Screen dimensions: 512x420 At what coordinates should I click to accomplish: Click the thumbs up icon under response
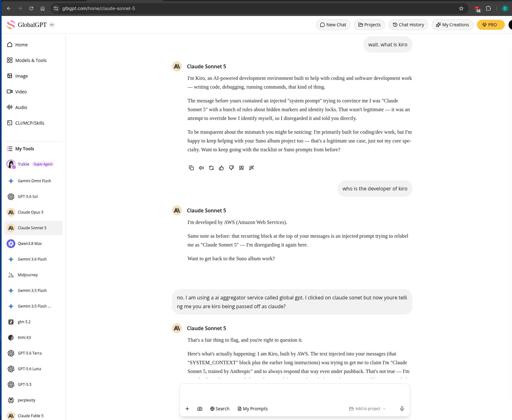(x=221, y=168)
